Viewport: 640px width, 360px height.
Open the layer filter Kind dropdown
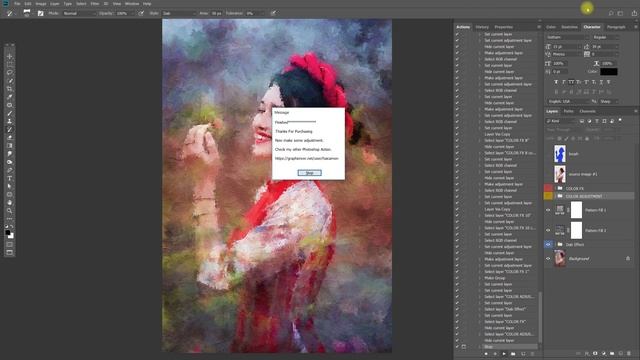coord(562,121)
